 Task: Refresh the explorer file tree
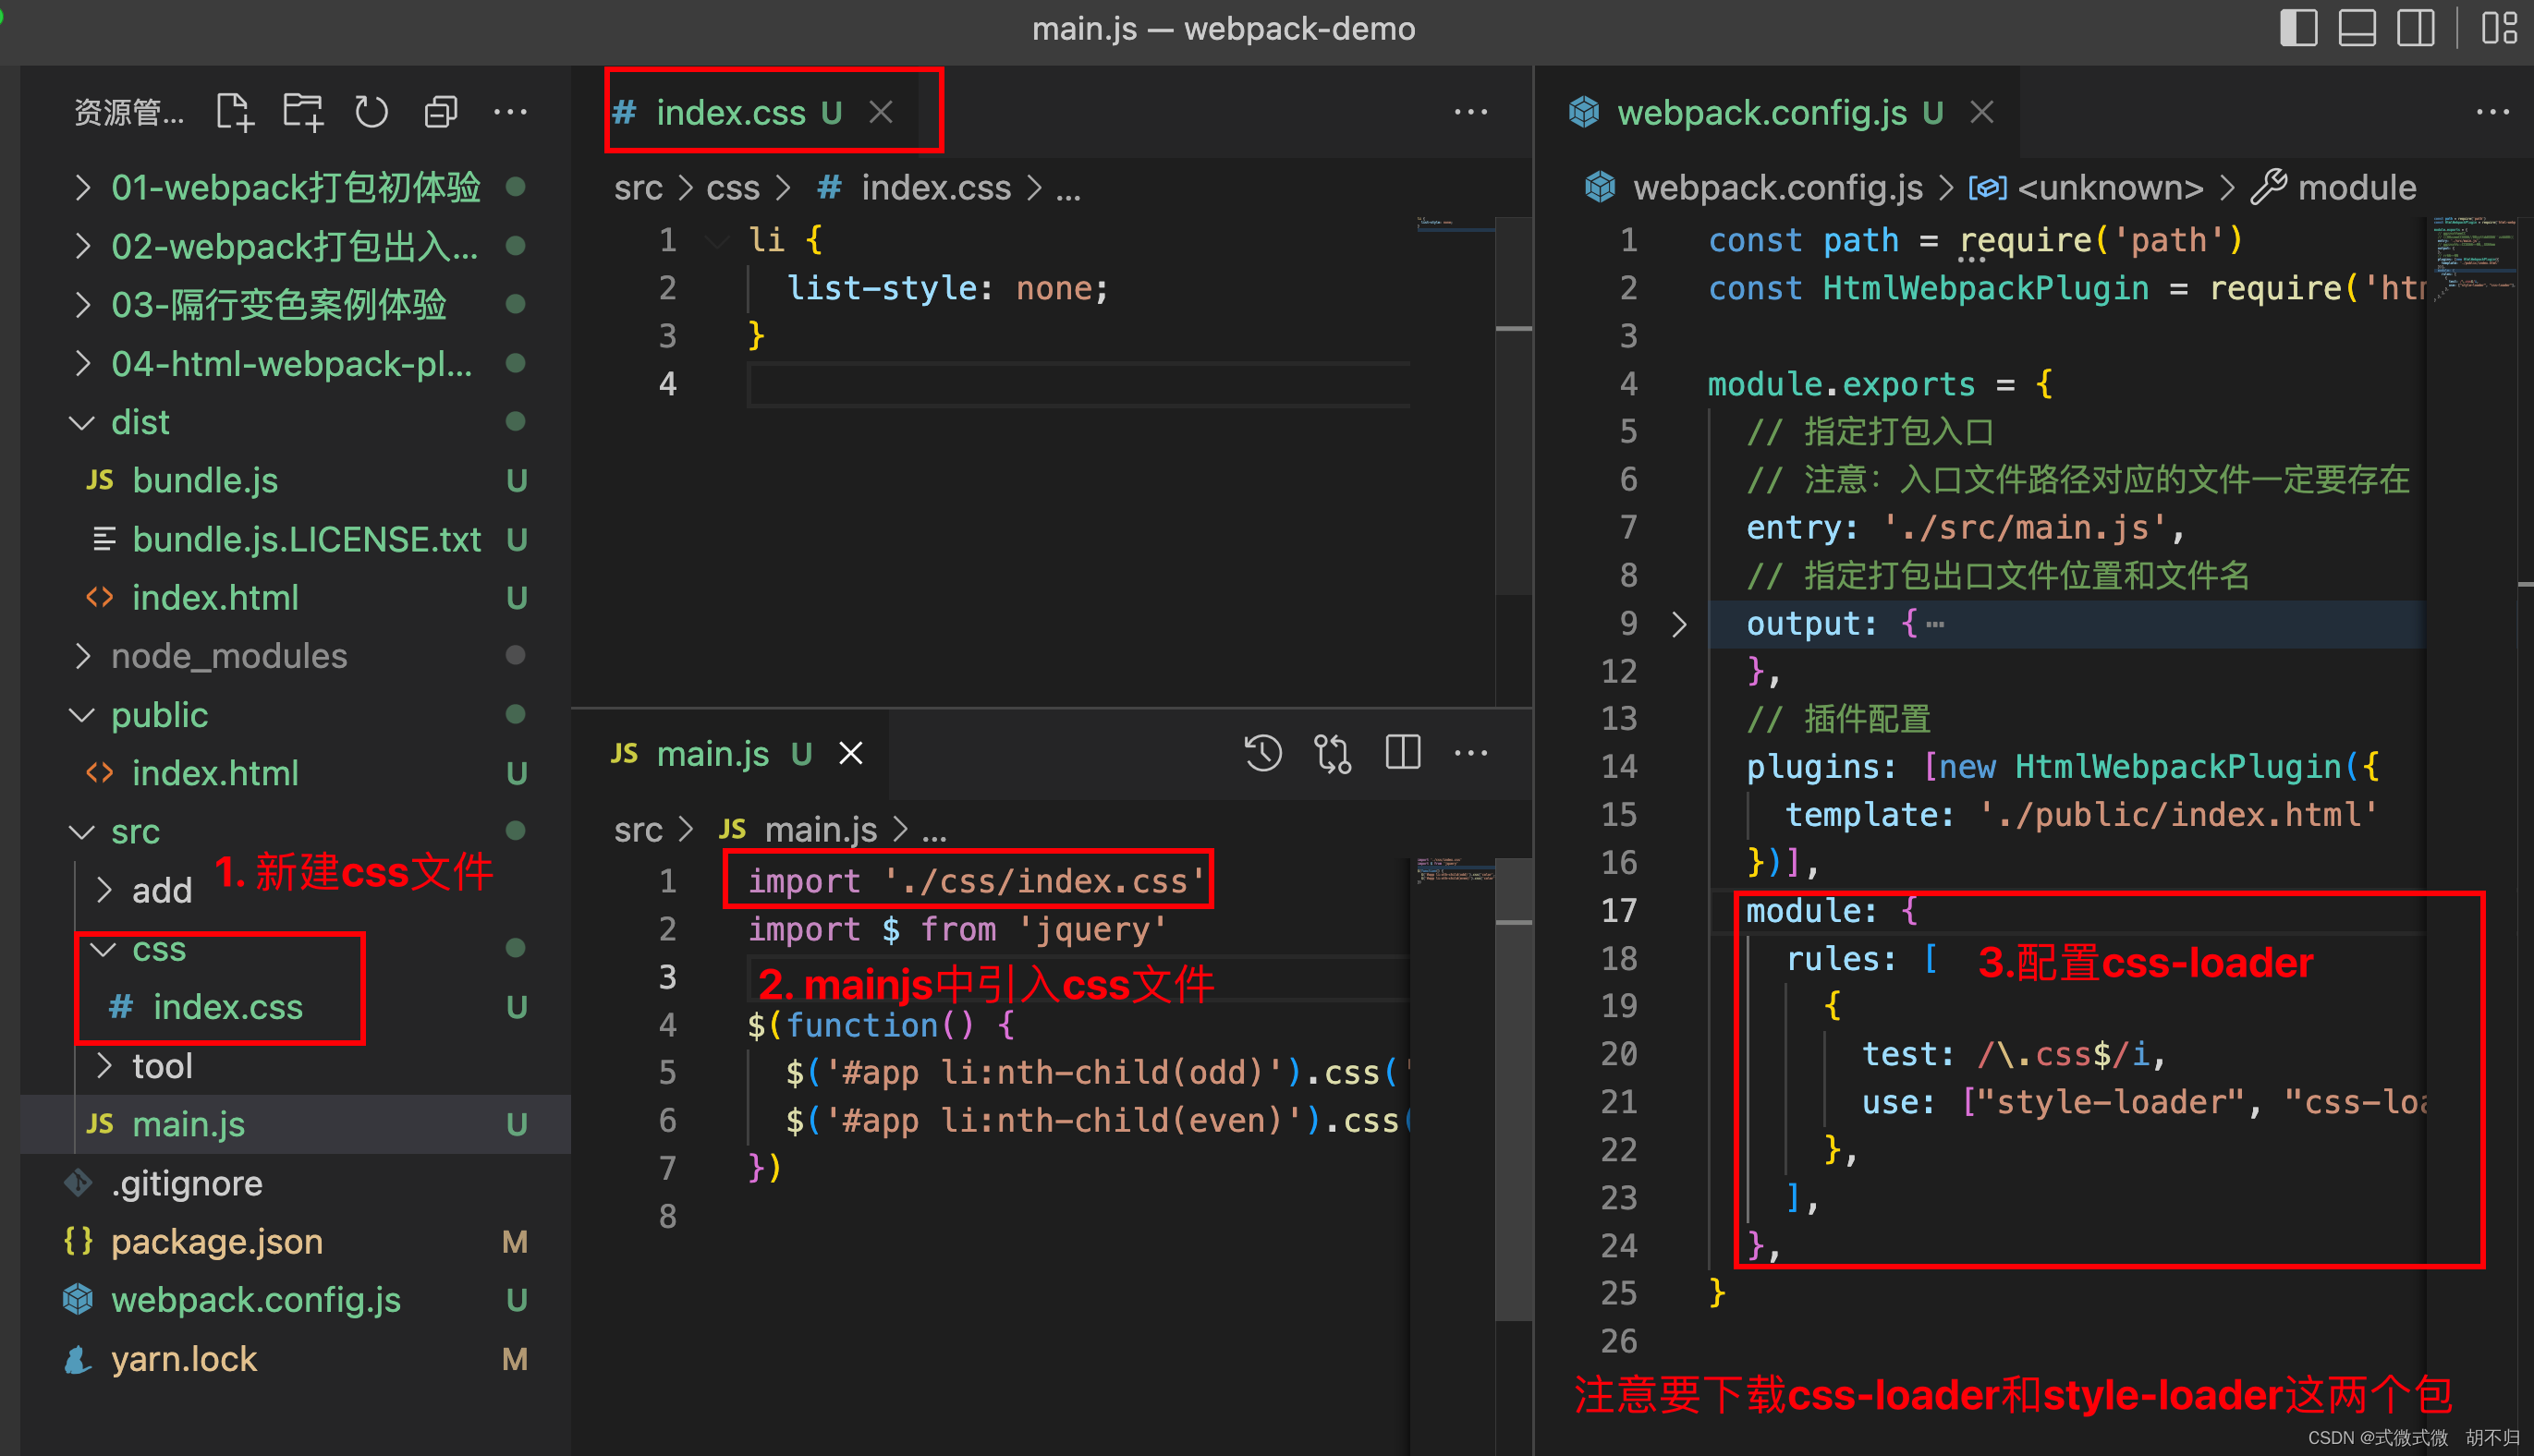click(x=371, y=111)
